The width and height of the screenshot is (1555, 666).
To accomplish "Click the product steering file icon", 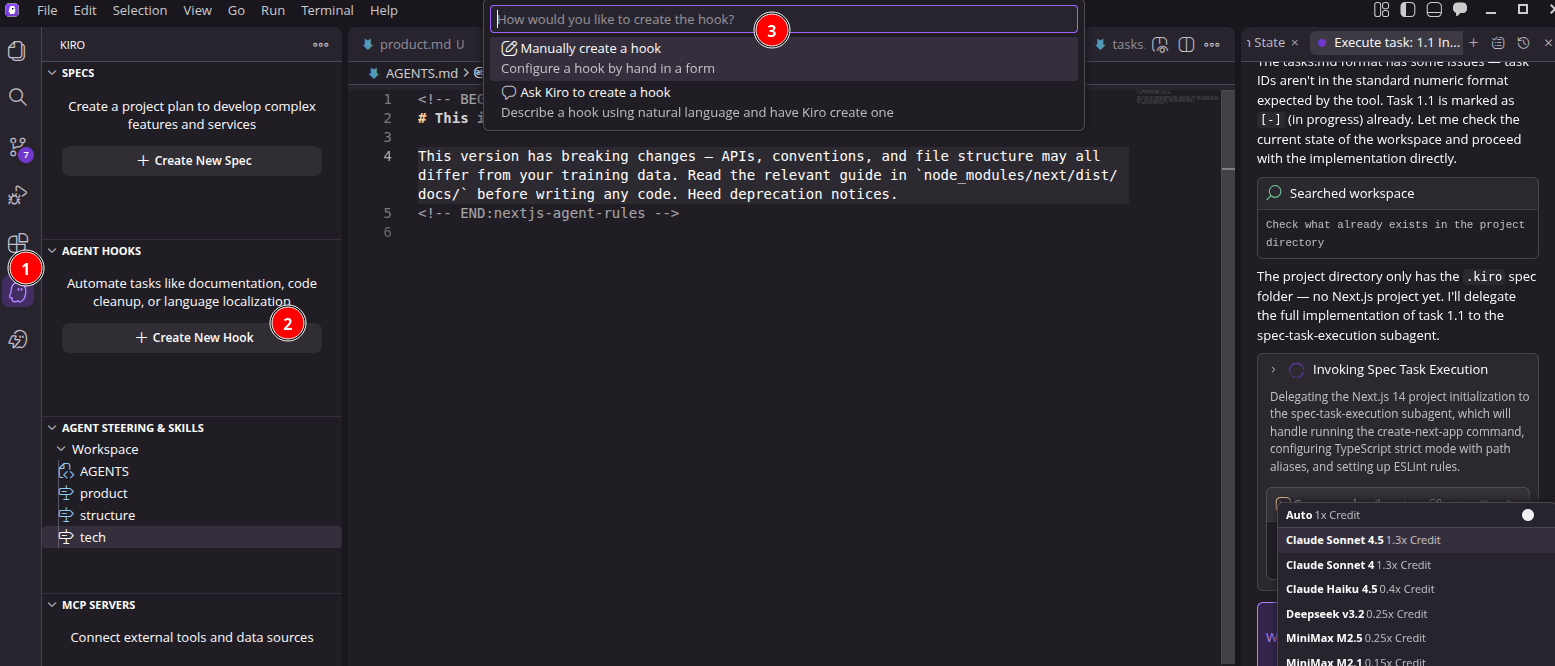I will [66, 493].
